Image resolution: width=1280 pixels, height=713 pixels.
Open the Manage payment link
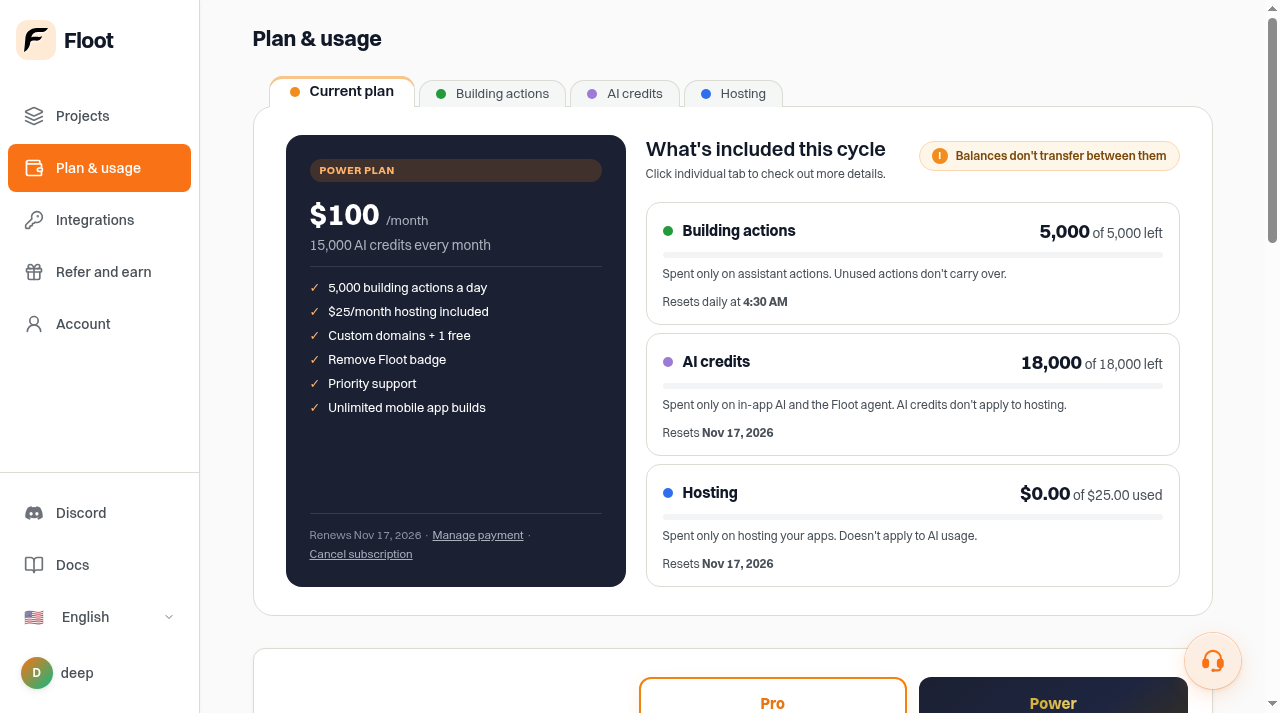click(x=478, y=535)
